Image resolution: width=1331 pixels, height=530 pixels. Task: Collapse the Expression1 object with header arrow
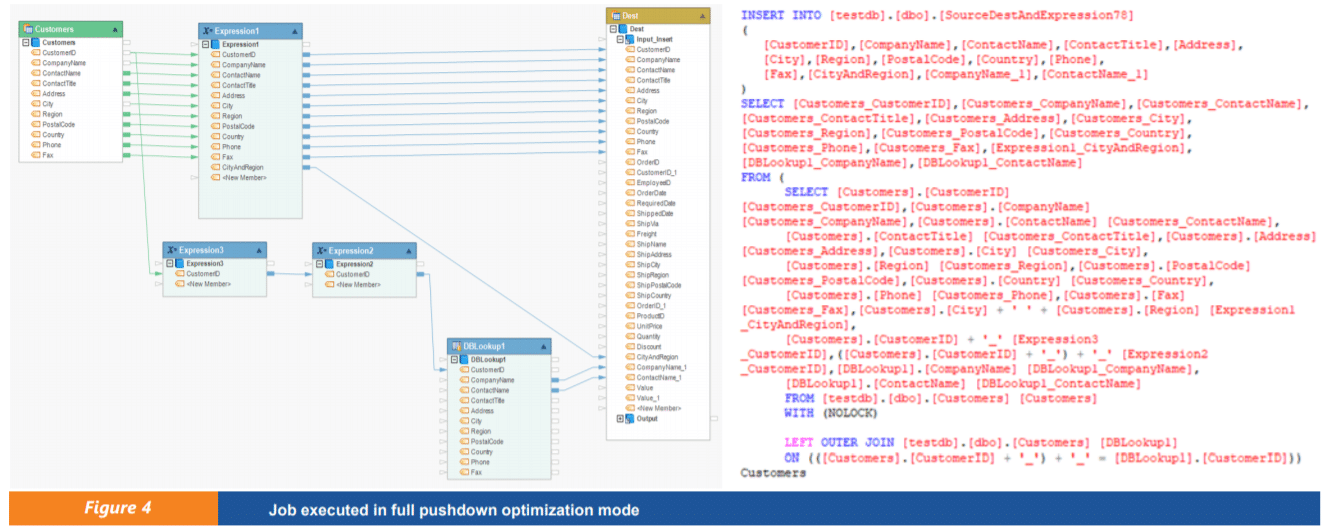point(294,32)
